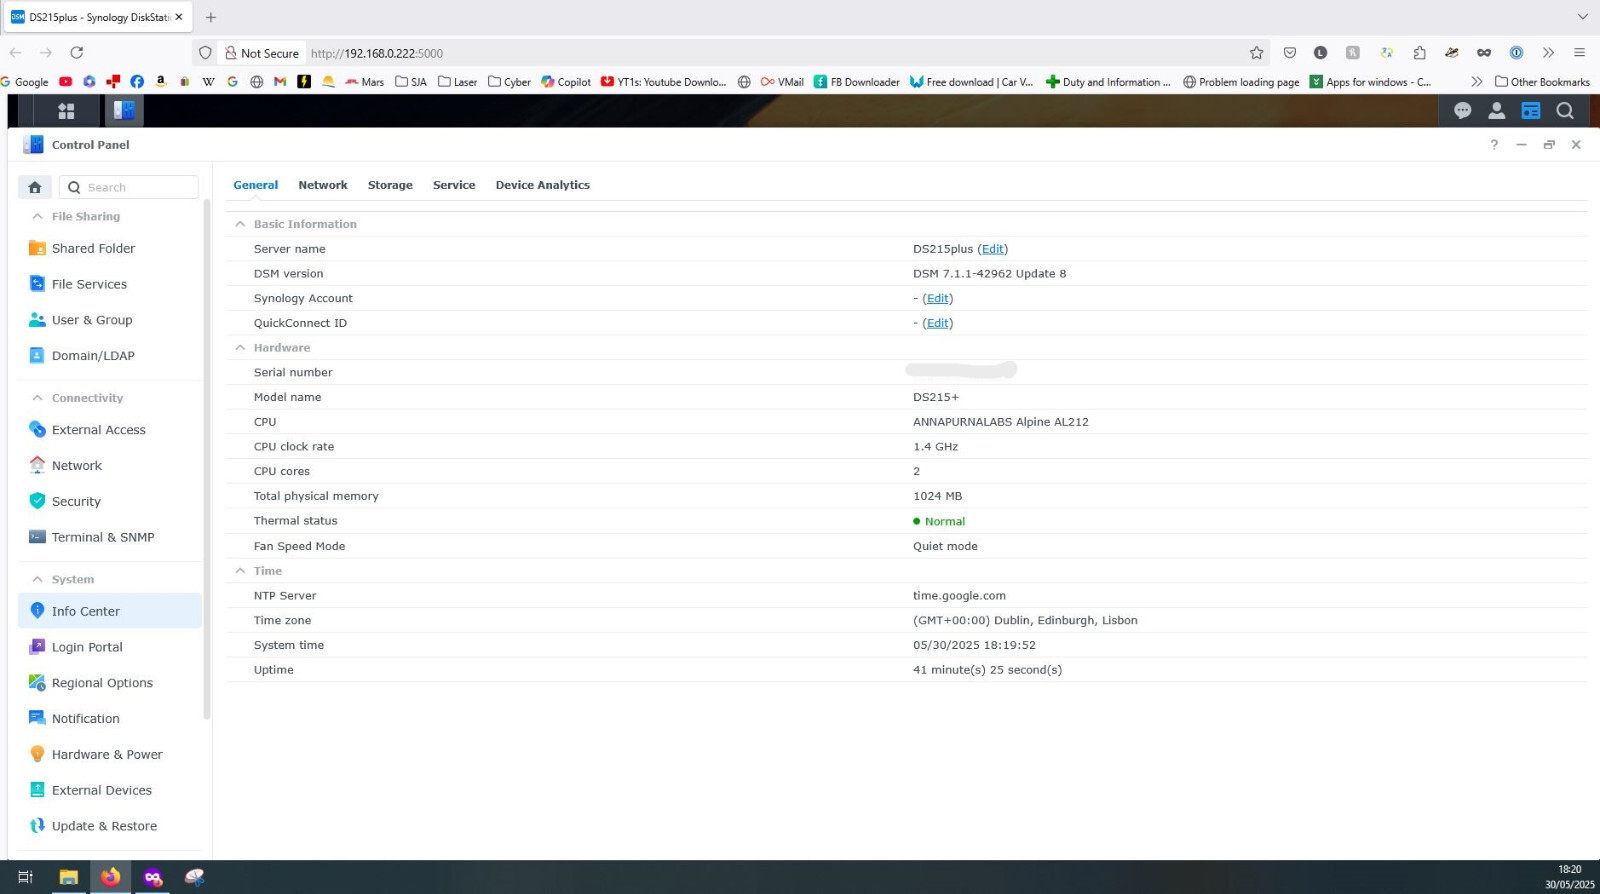Open the DSM user account options icon
The image size is (1600, 894).
point(1497,111)
